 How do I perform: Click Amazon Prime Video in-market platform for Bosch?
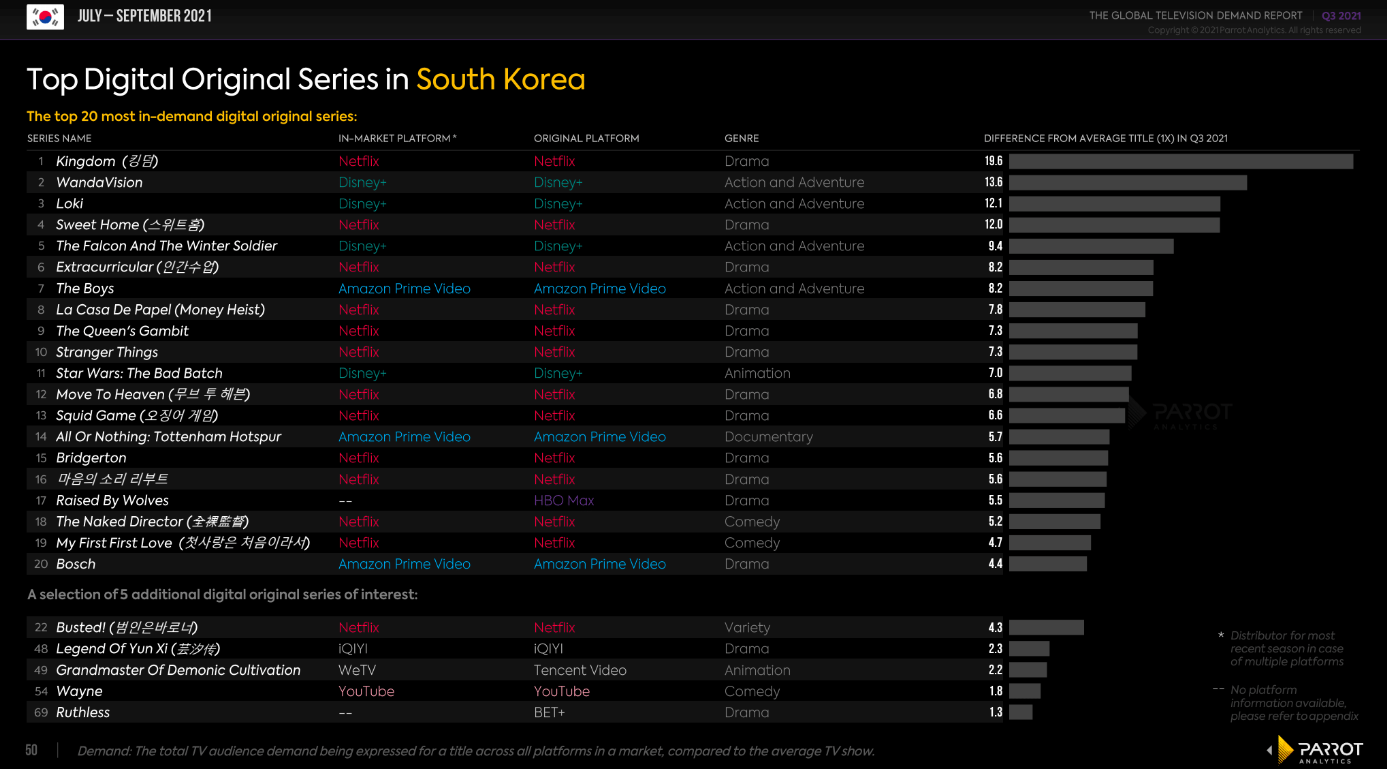click(x=404, y=564)
